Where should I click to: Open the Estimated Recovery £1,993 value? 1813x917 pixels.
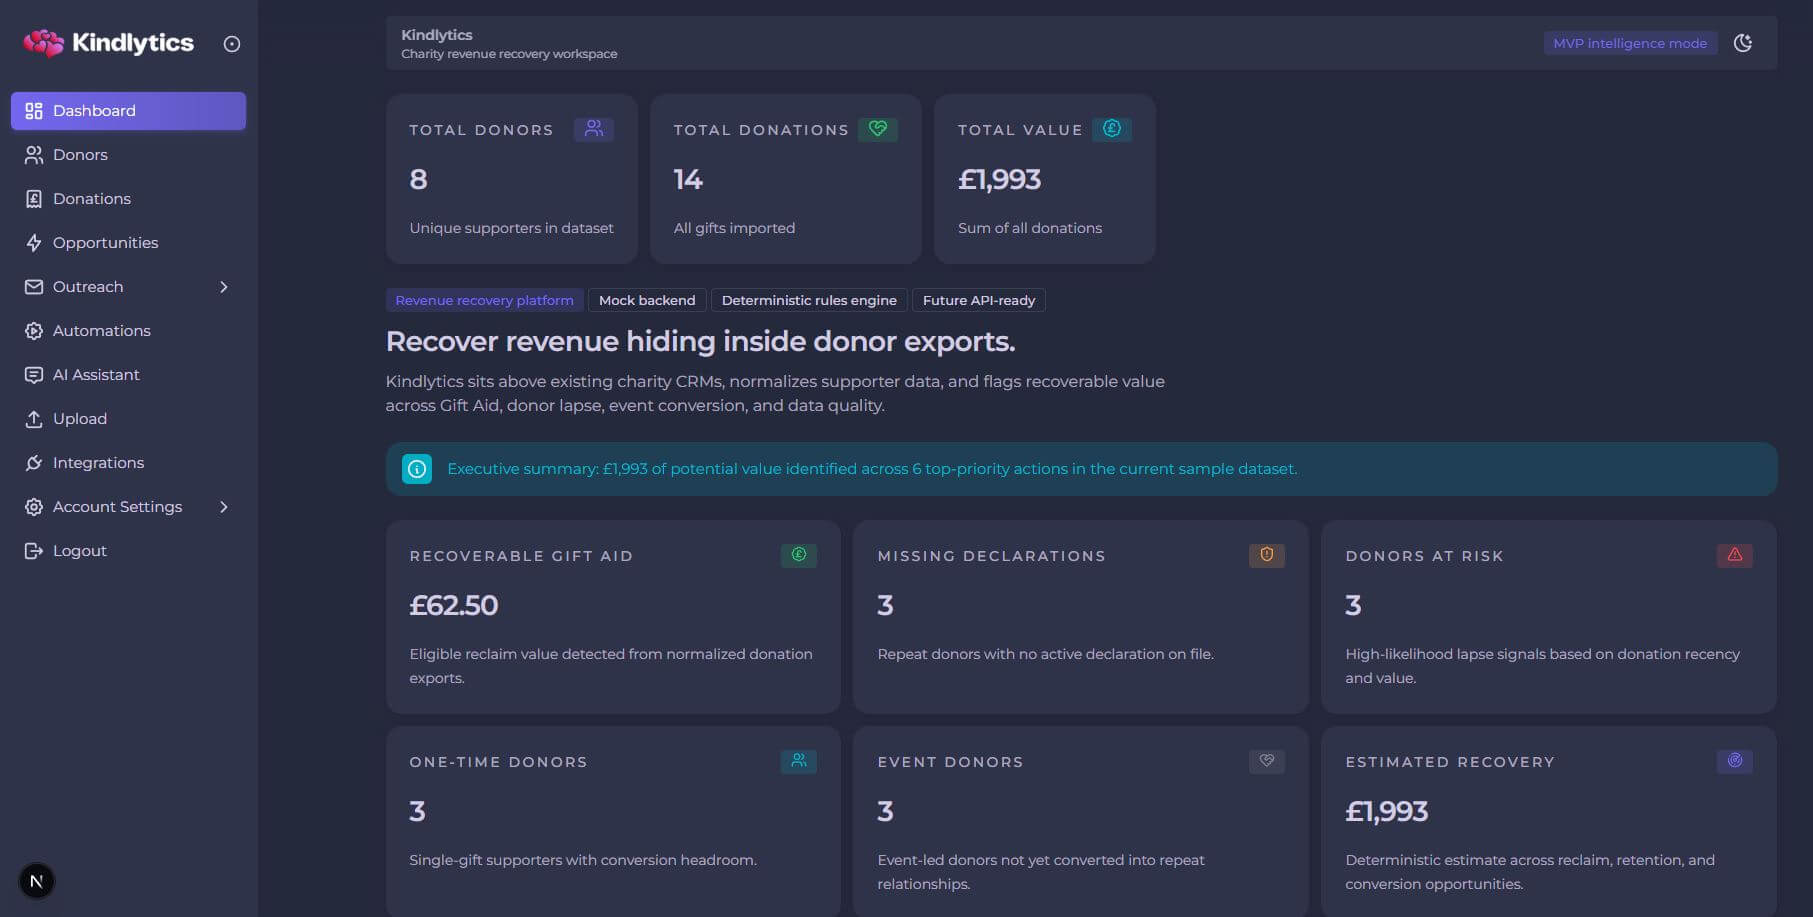point(1387,811)
